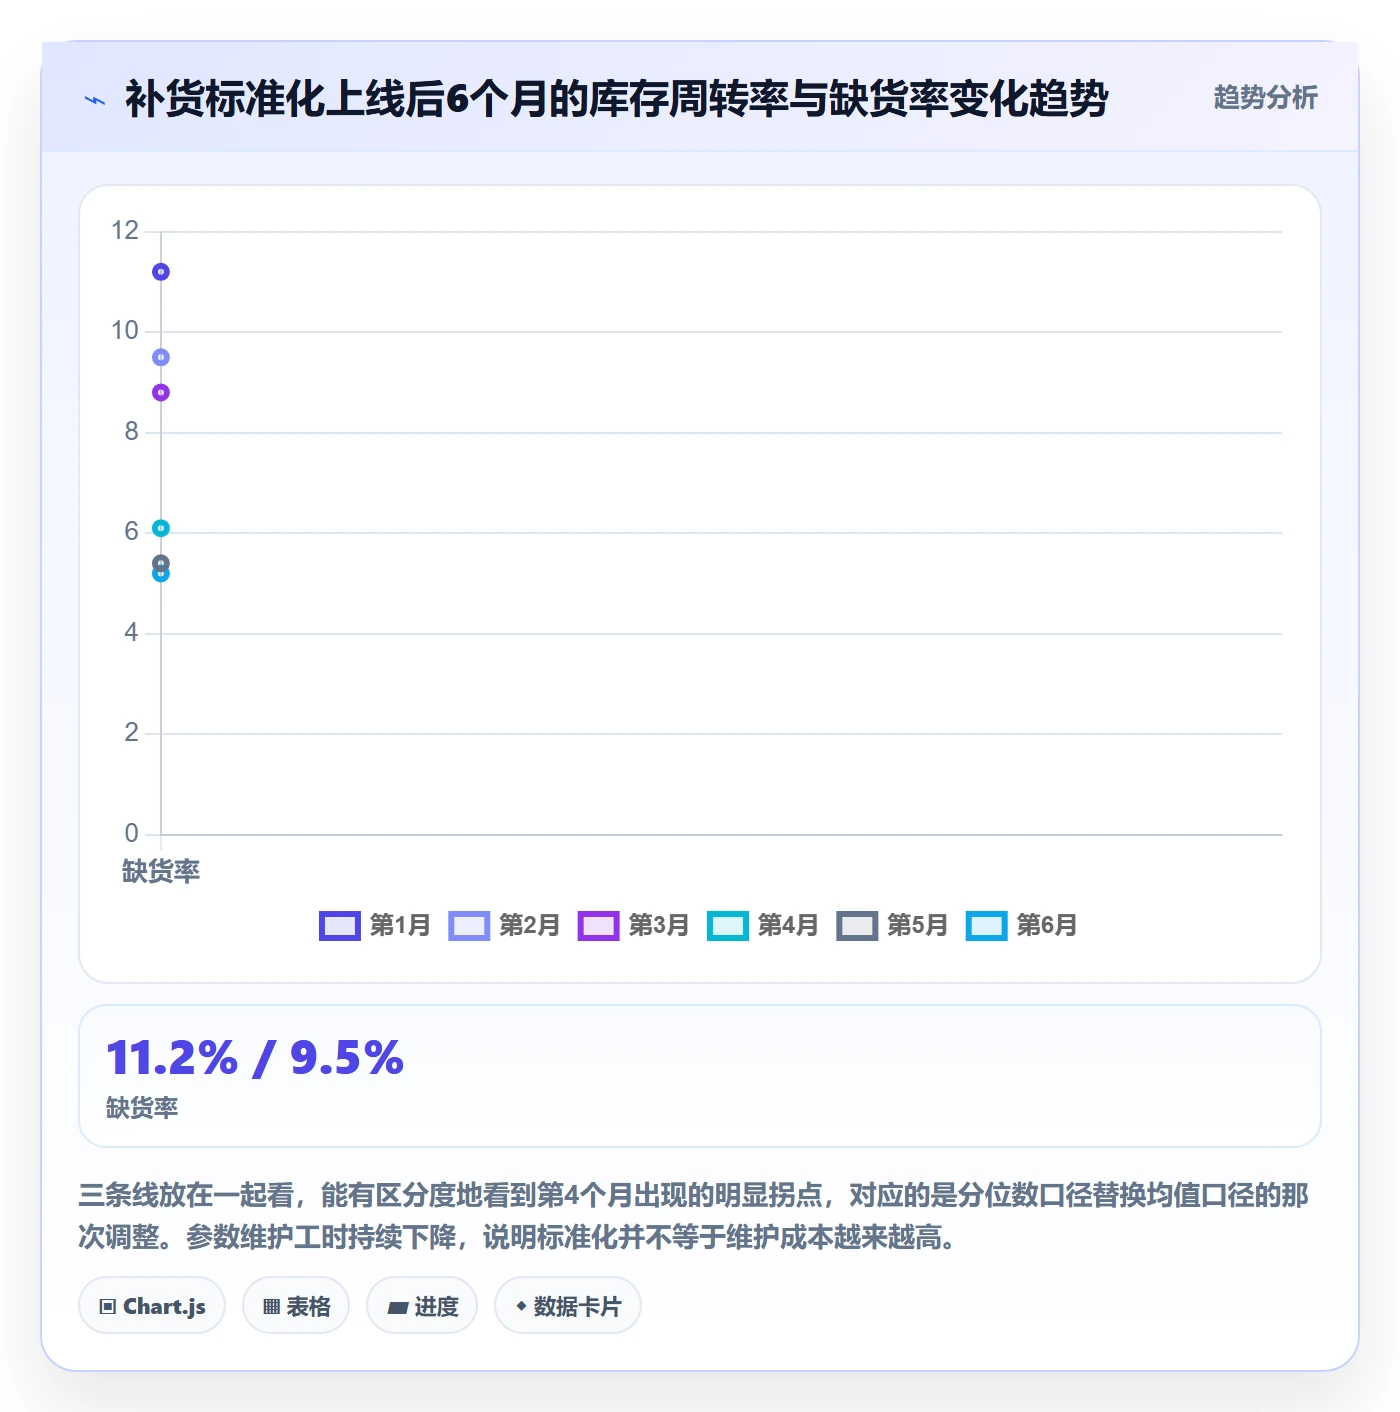Click the lightning bolt icon beside the title
The image size is (1400, 1412).
coord(95,100)
